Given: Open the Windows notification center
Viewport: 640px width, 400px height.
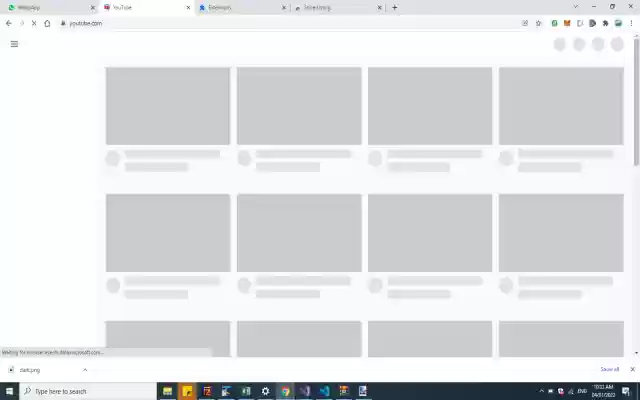Looking at the screenshot, I should click(x=626, y=391).
